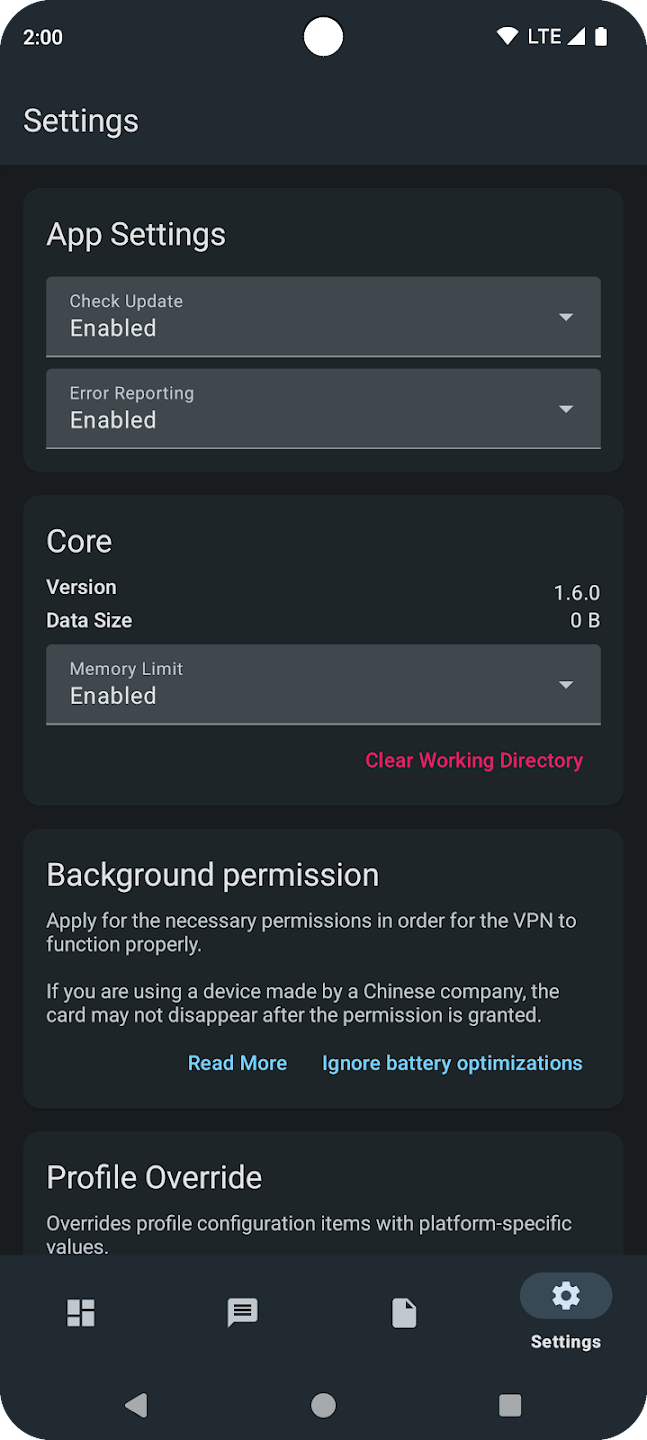
Task: Open the Read More link
Action: pyautogui.click(x=237, y=1062)
